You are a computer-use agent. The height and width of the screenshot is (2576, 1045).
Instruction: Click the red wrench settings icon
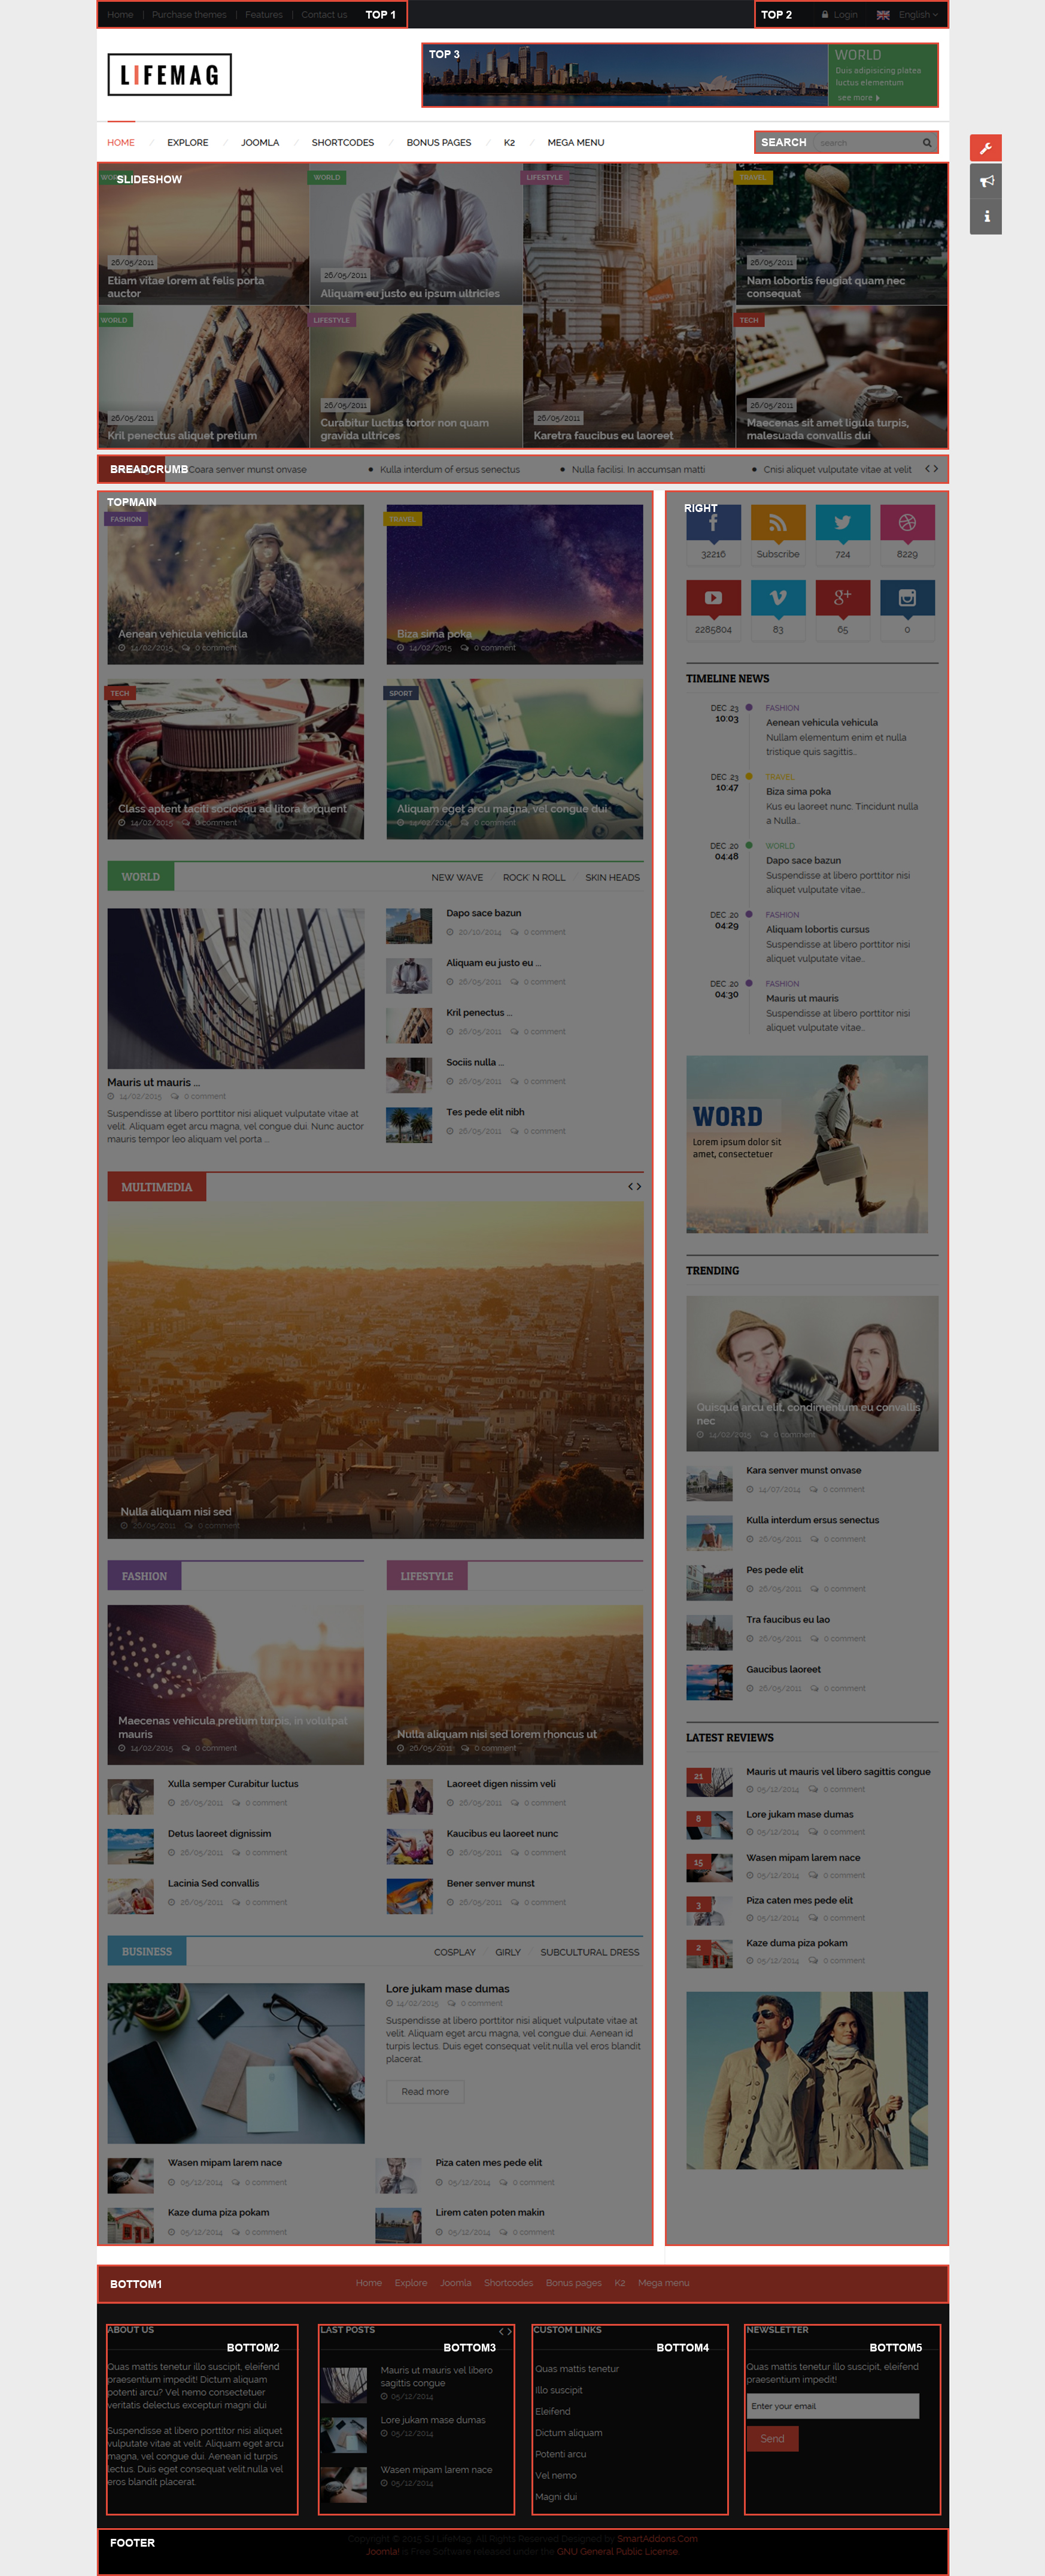[x=985, y=148]
